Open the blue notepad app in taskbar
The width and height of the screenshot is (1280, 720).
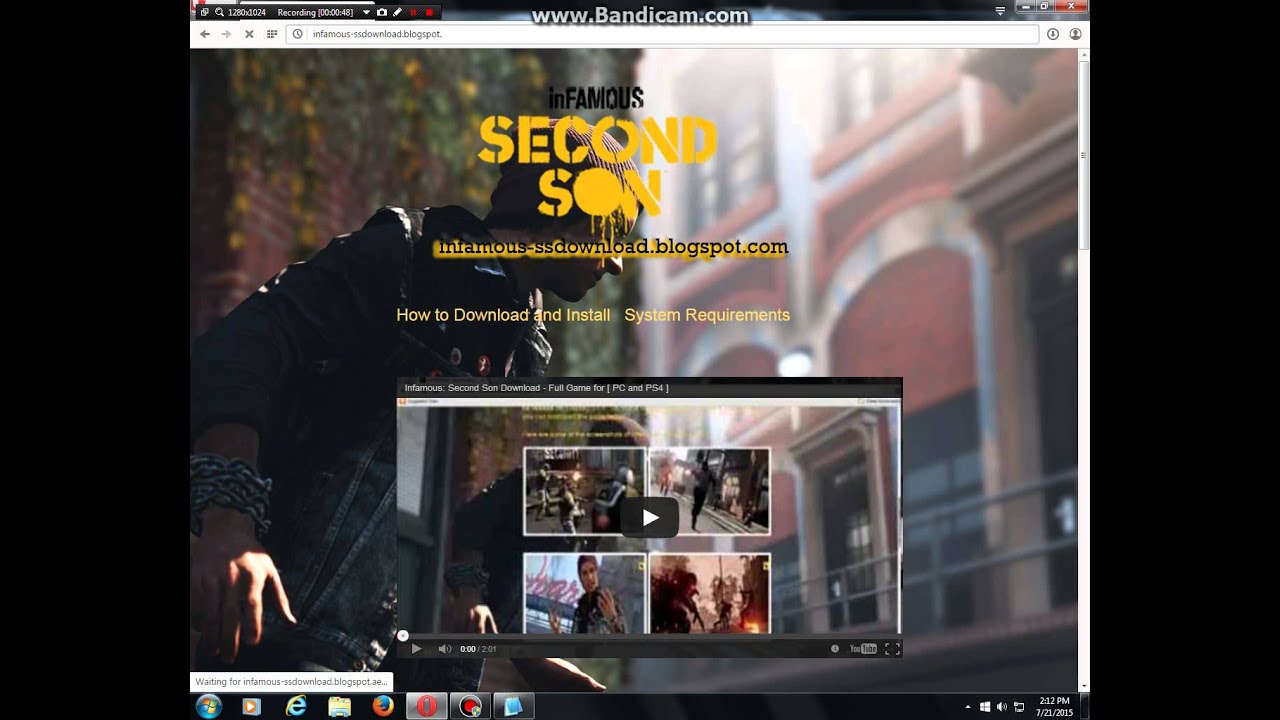coord(513,706)
